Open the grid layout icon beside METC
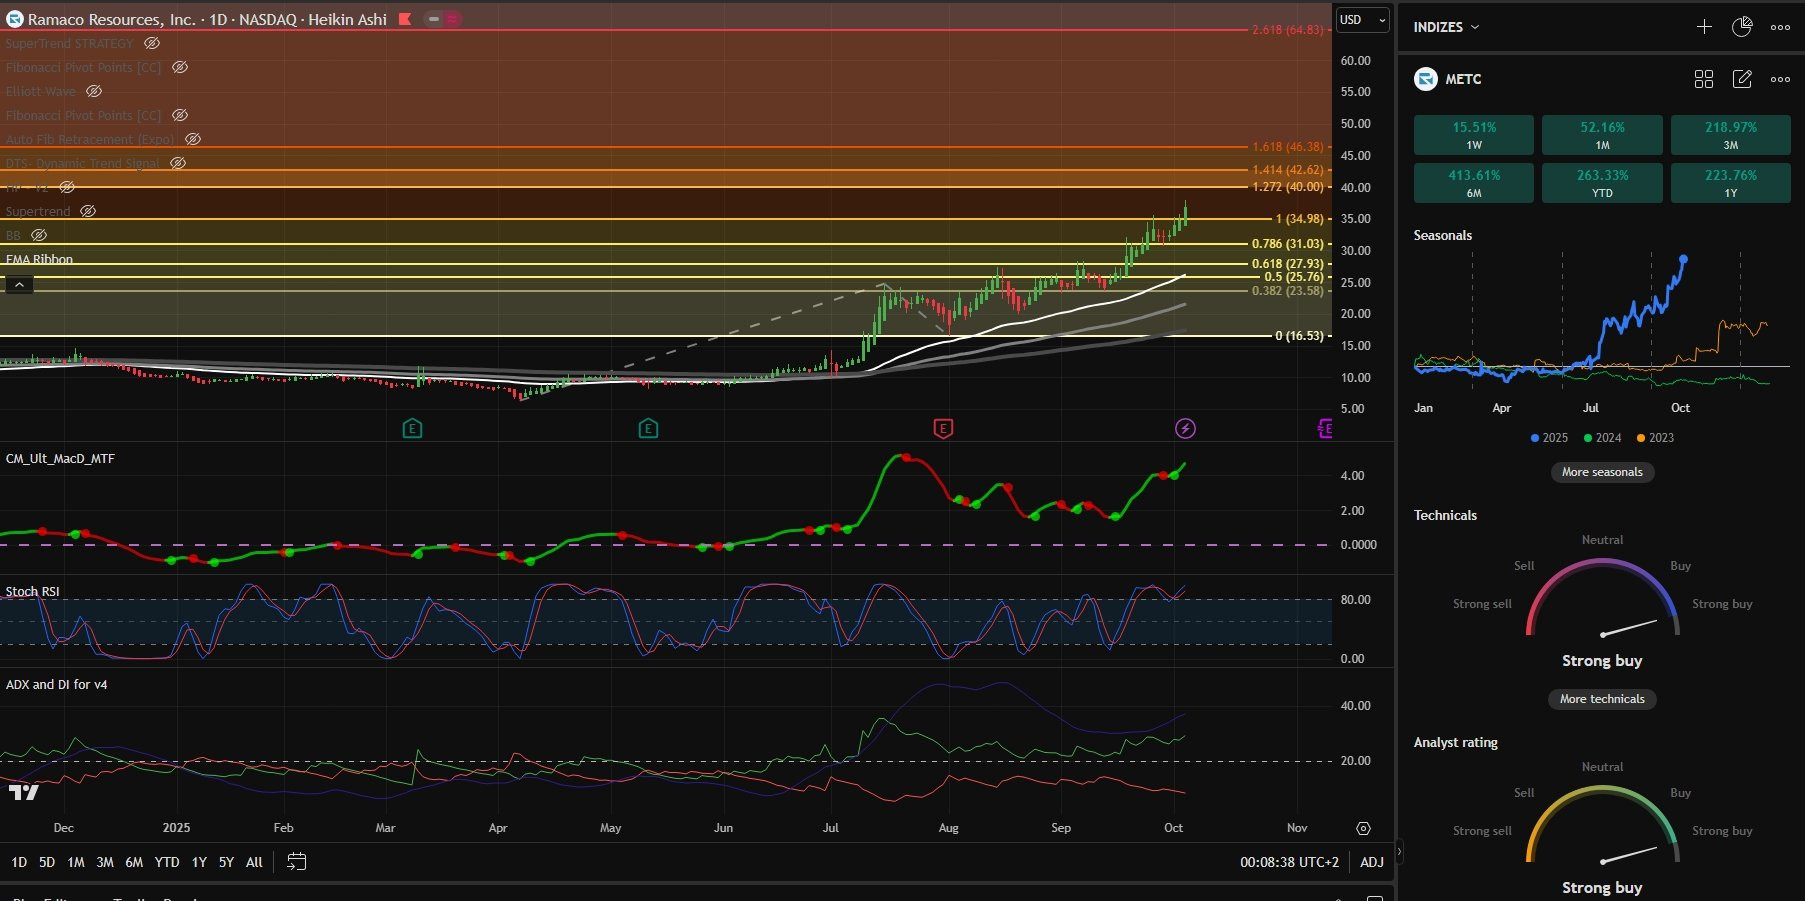The width and height of the screenshot is (1805, 901). (x=1704, y=79)
